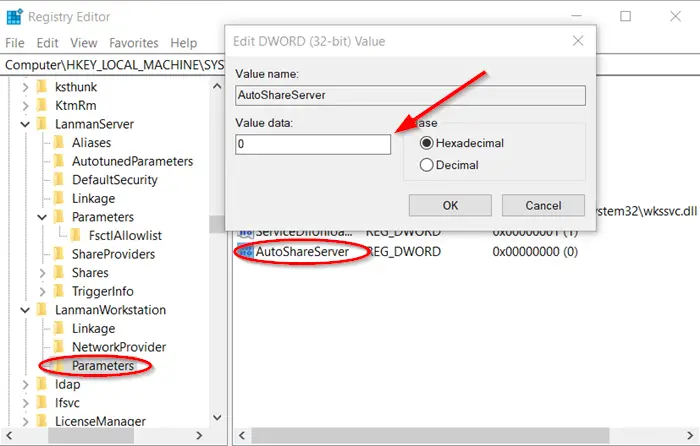
Task: Open the View menu
Action: (83, 43)
